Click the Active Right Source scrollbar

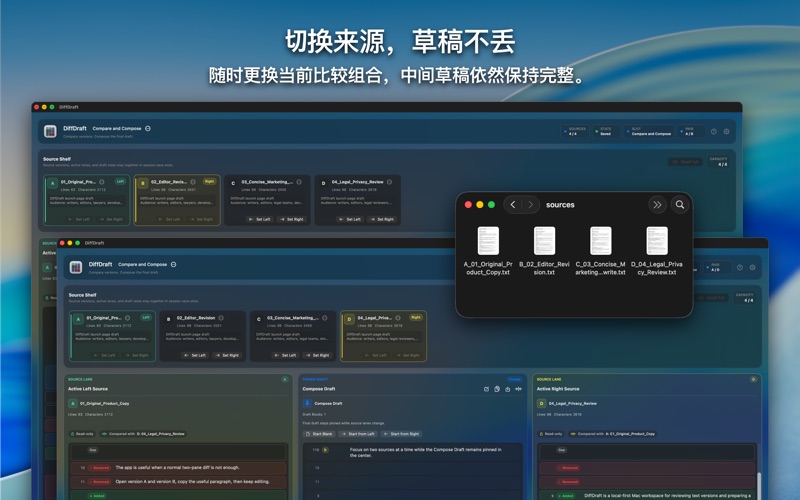coord(759,485)
